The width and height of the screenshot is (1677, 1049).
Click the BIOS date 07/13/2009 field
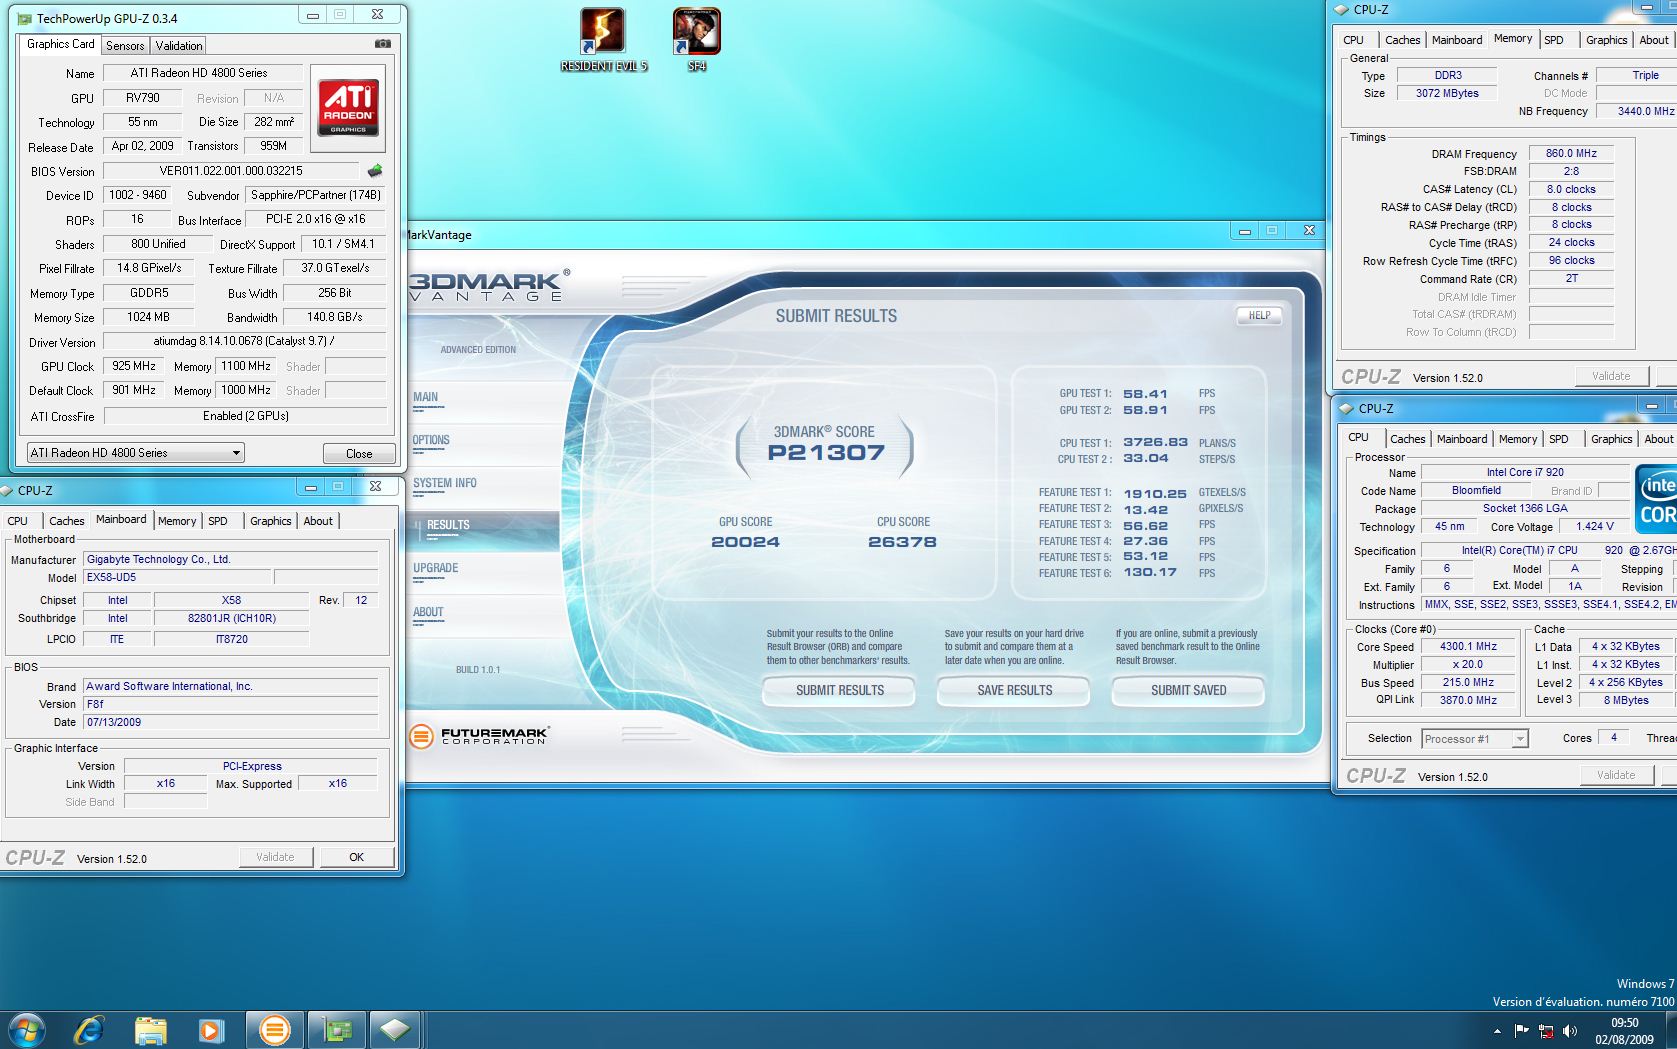coord(230,722)
